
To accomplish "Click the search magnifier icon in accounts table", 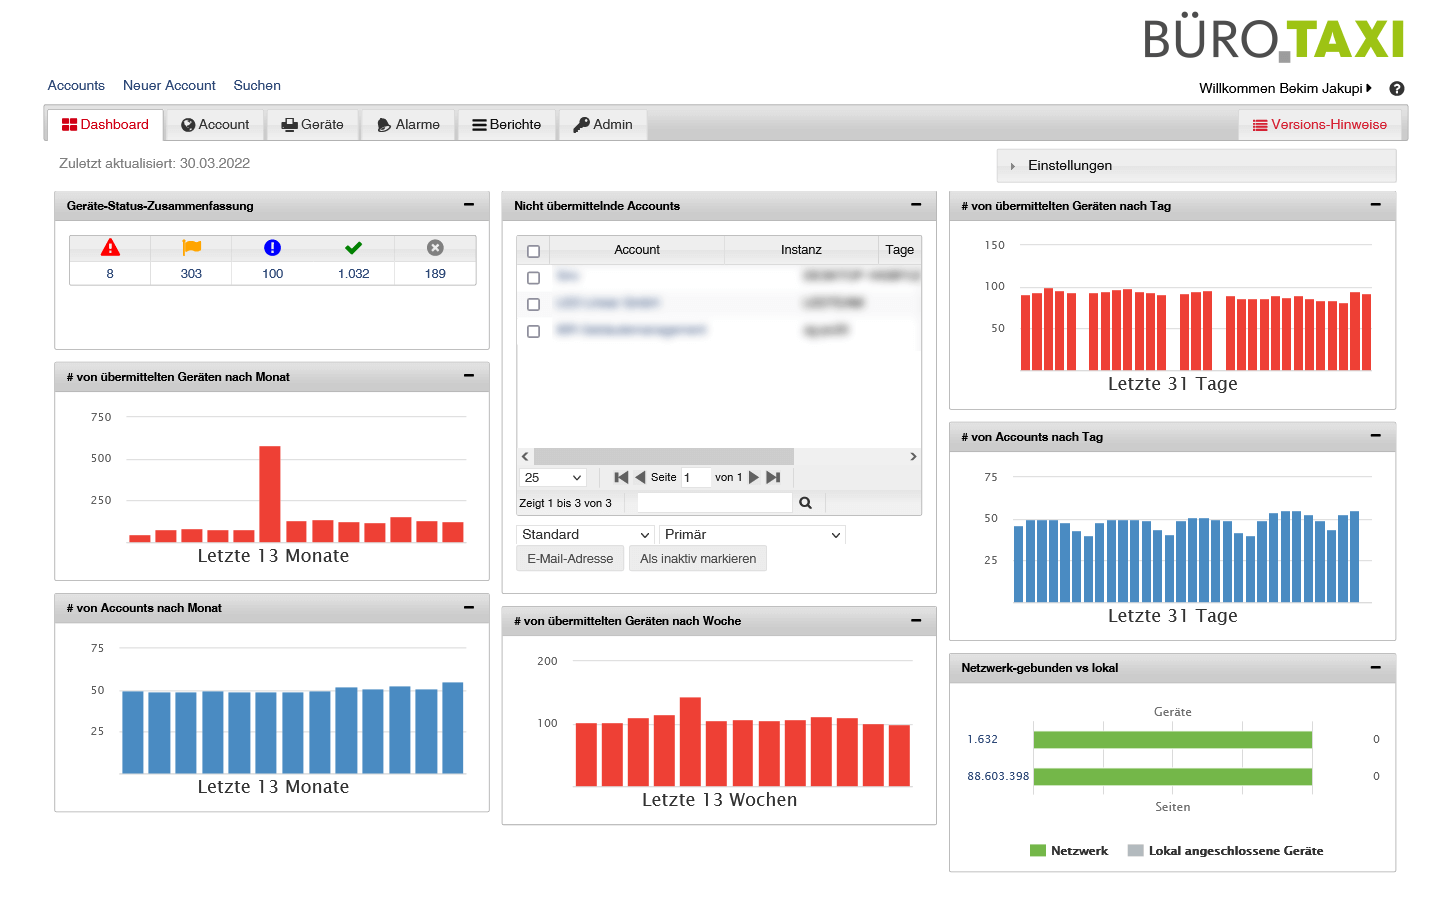I will (805, 503).
